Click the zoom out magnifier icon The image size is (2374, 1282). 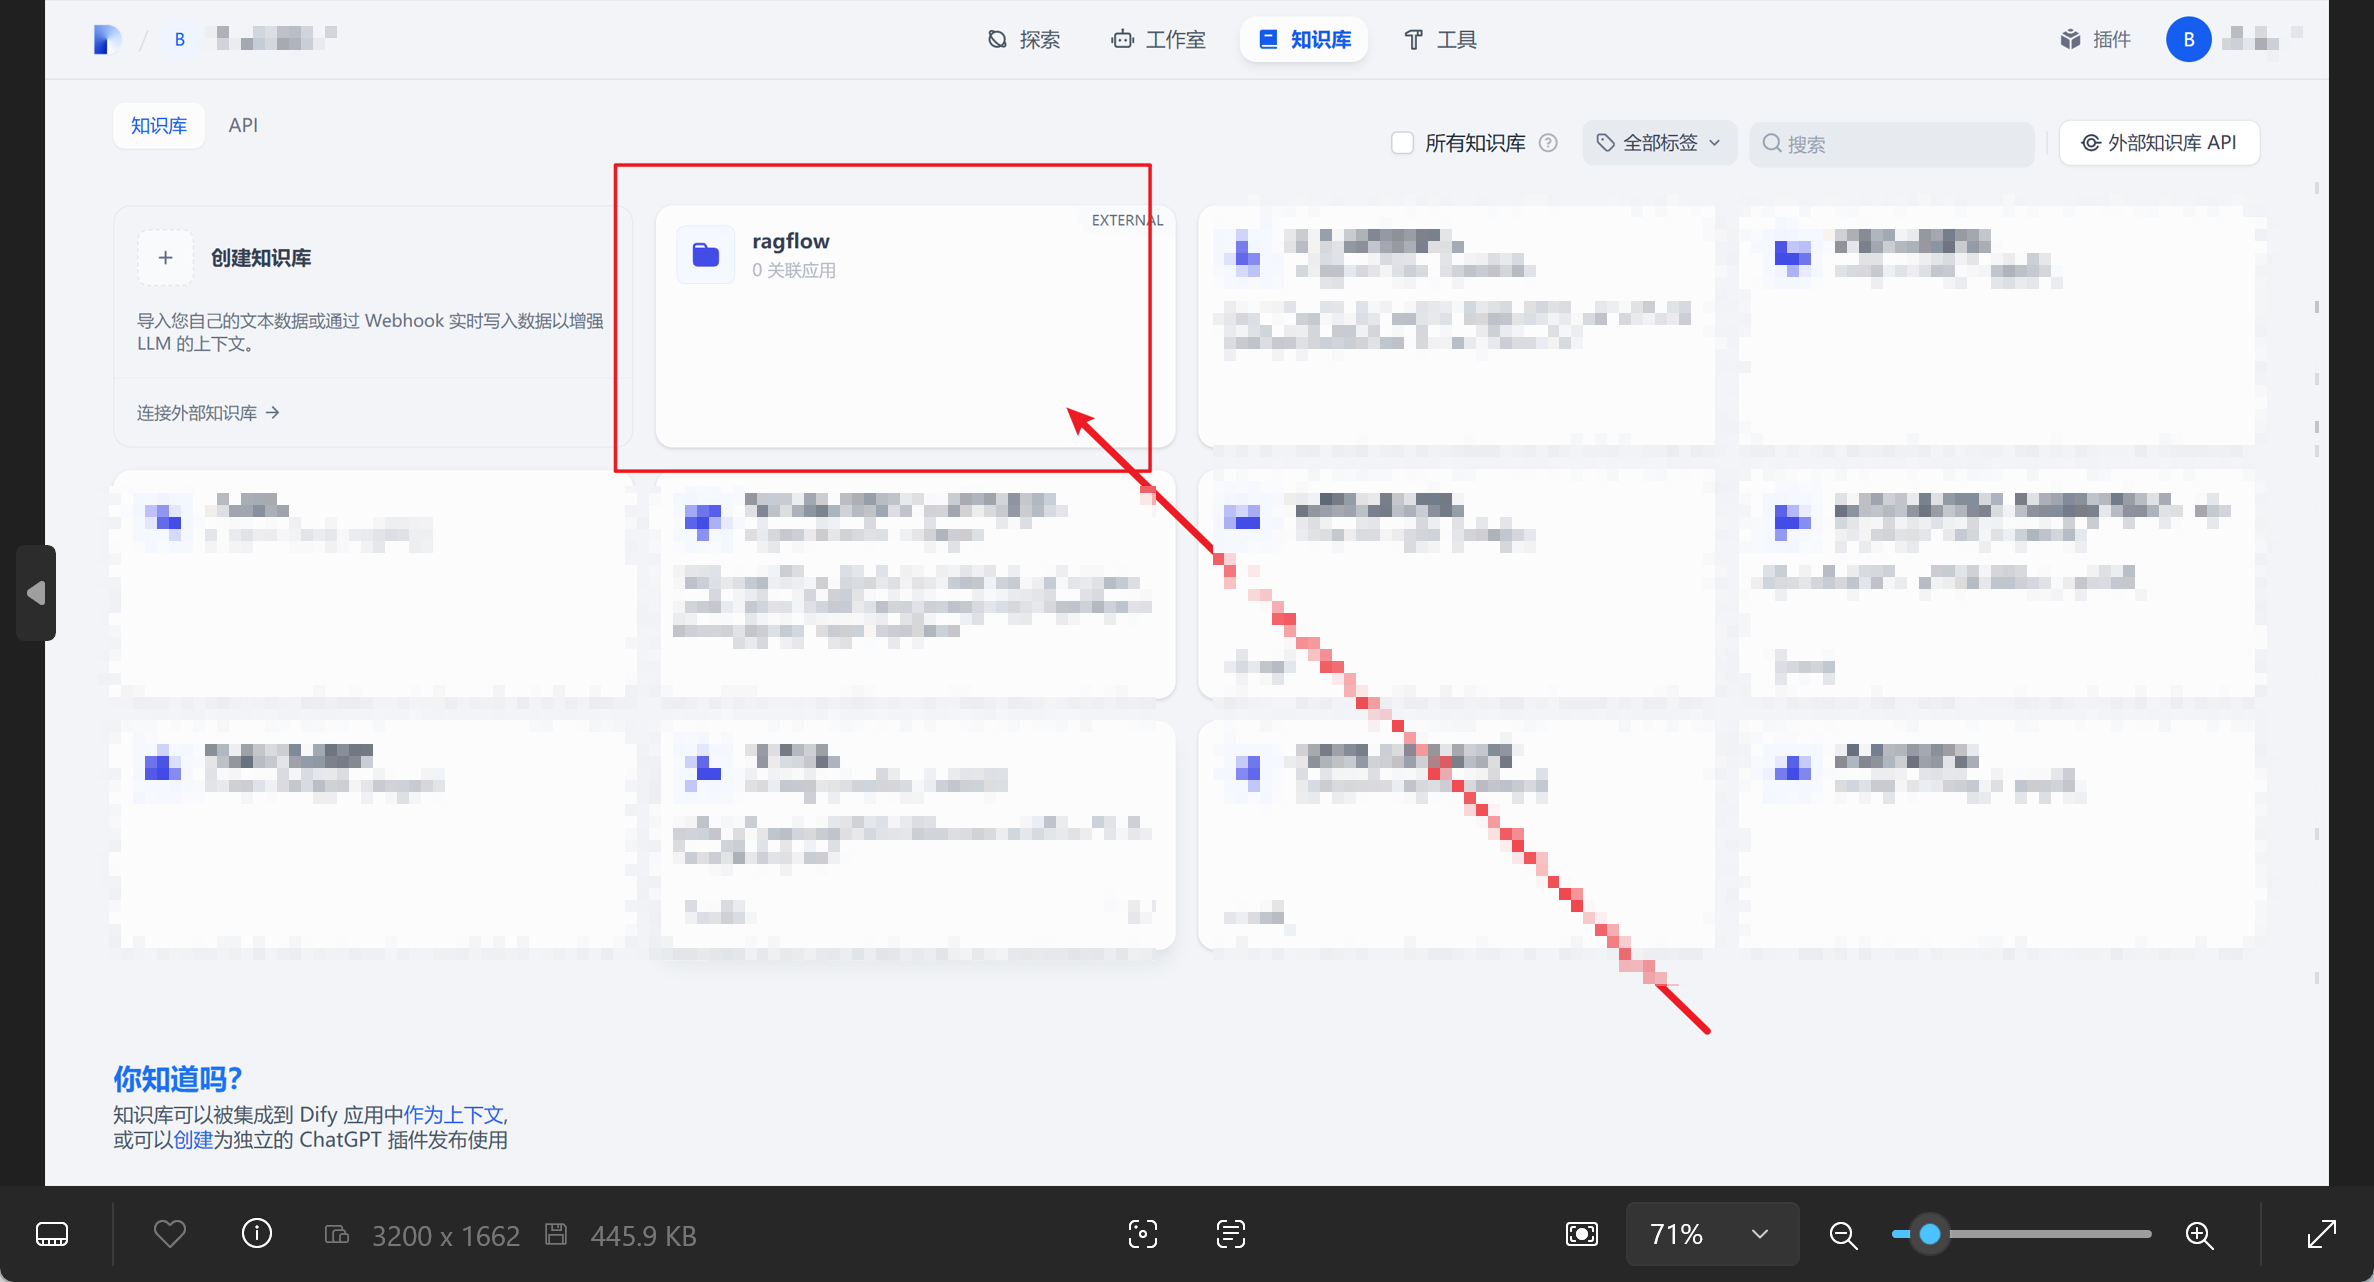pos(1842,1235)
